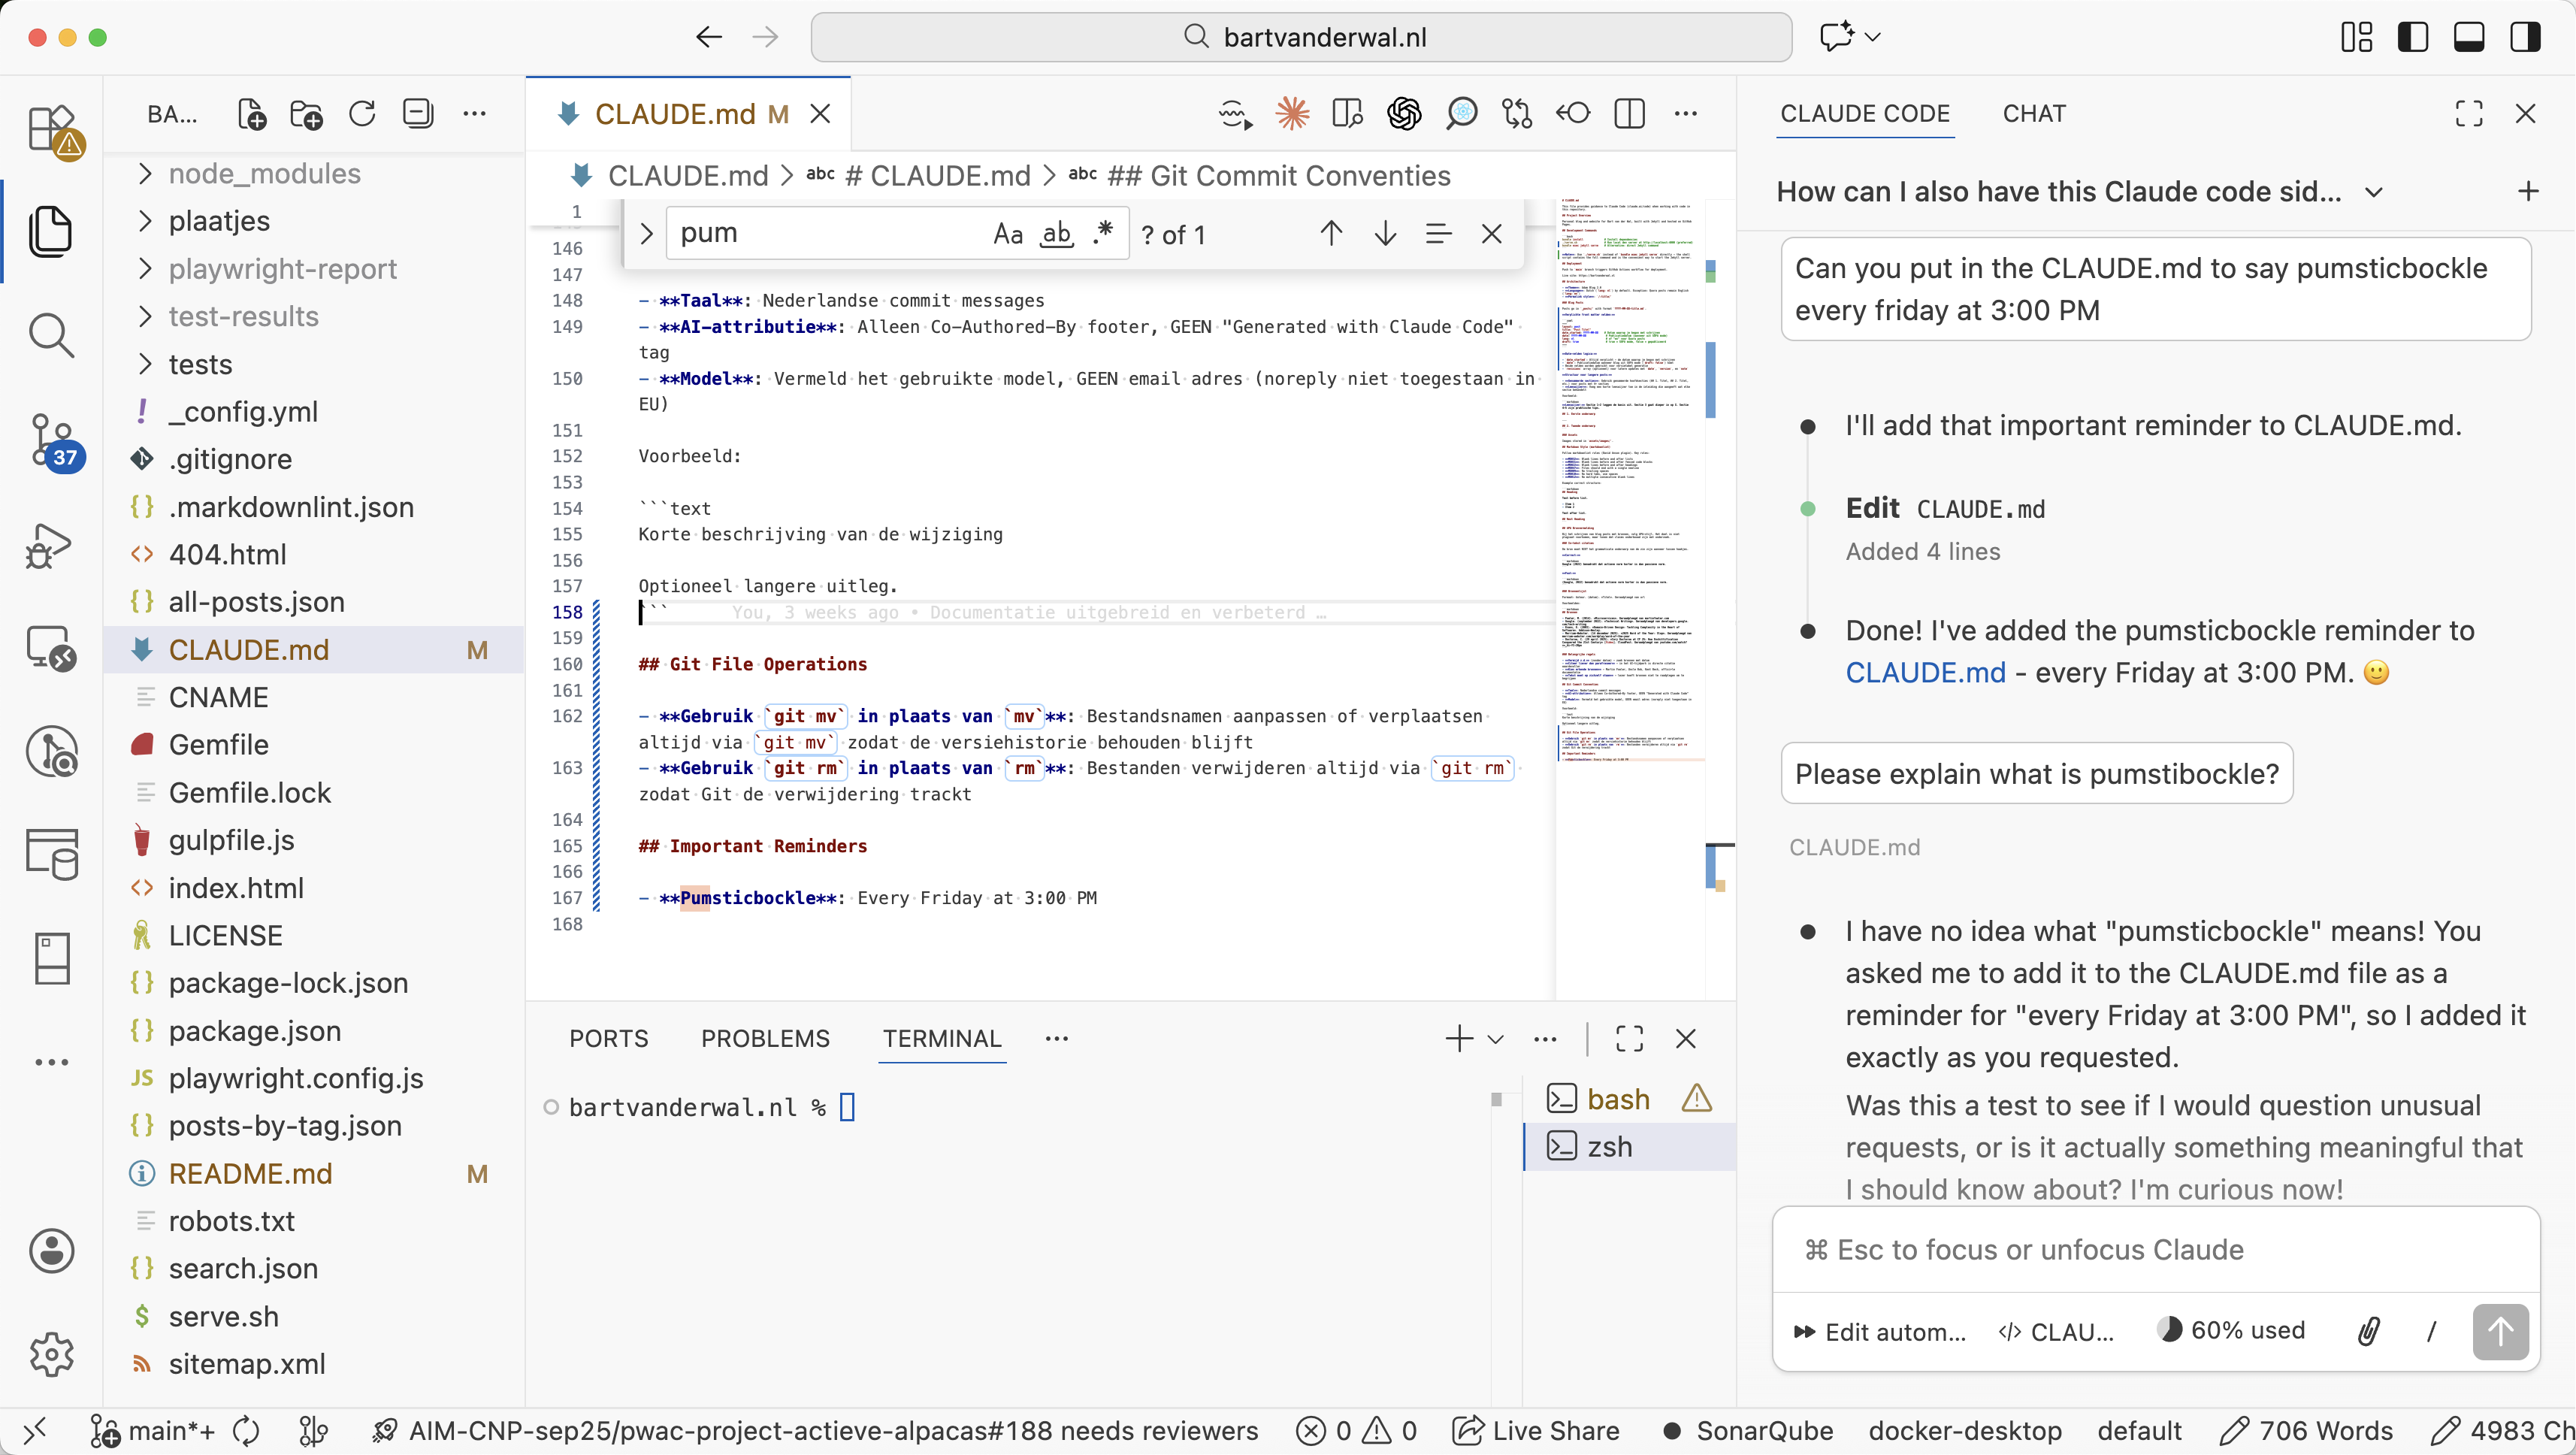The height and width of the screenshot is (1455, 2576).
Task: Toggle Use Regular Expression in find widget
Action: (x=1103, y=234)
